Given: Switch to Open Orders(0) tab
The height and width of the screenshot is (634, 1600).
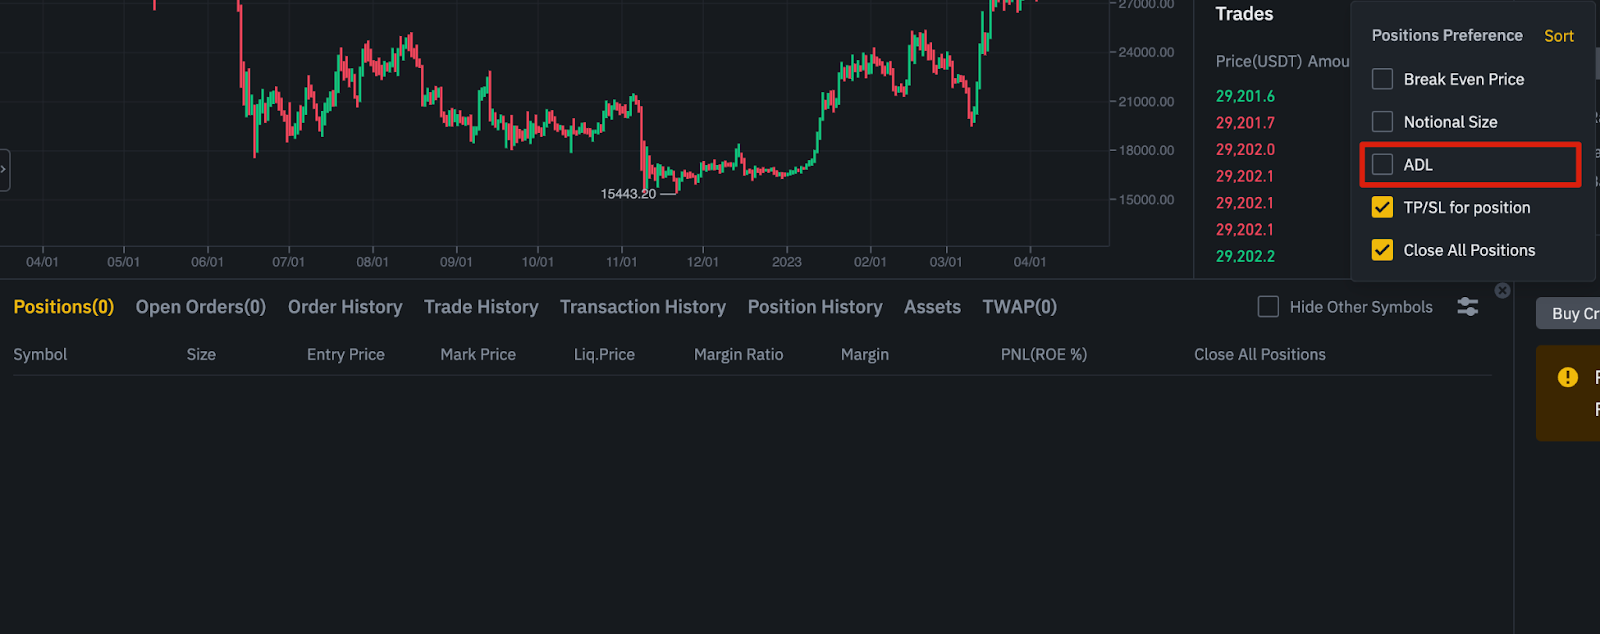Looking at the screenshot, I should pyautogui.click(x=200, y=307).
